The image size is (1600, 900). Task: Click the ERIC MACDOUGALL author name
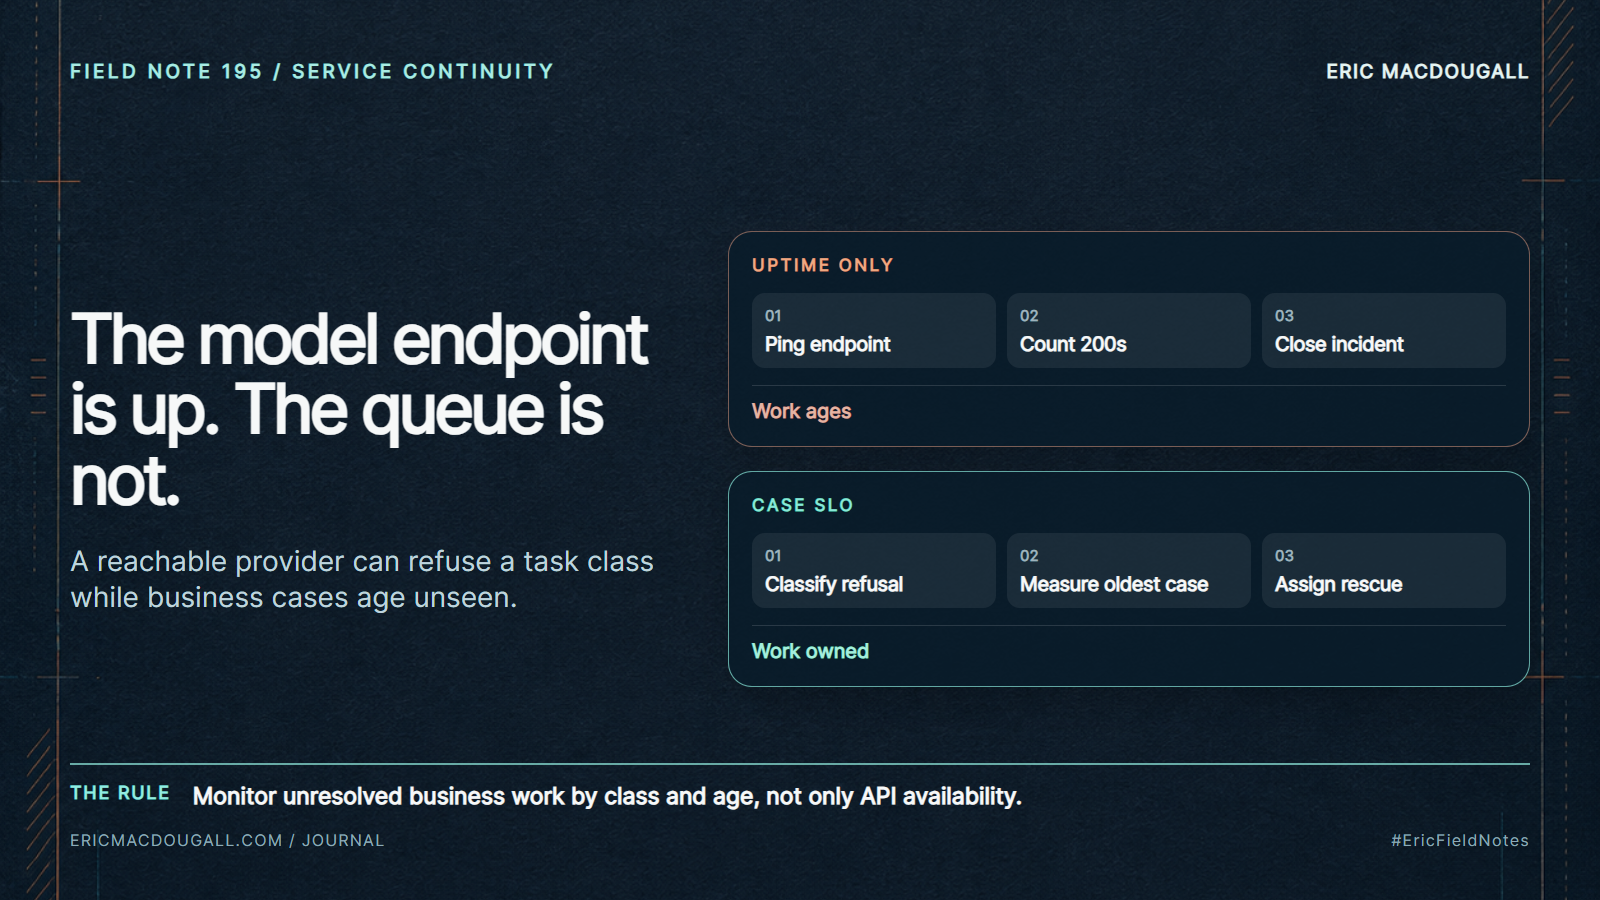pyautogui.click(x=1427, y=71)
